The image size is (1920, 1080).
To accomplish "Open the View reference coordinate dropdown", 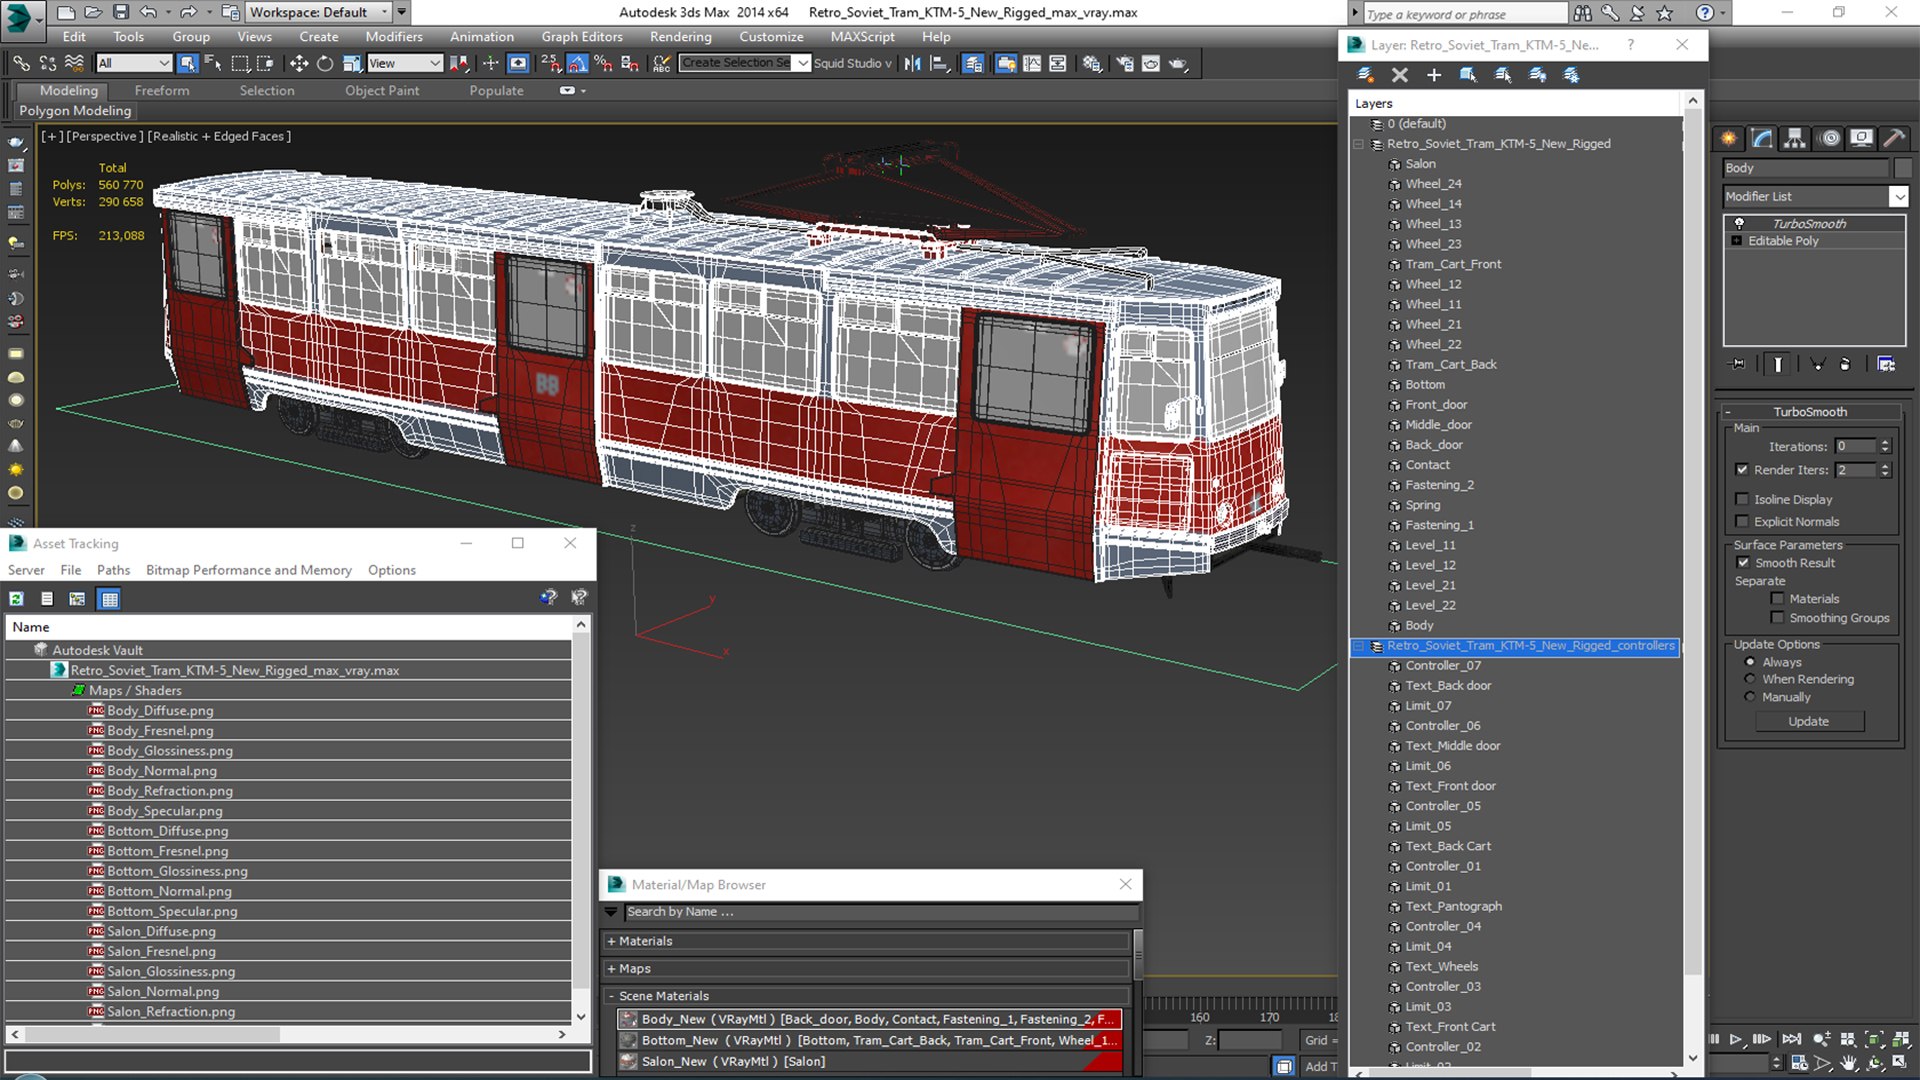I will [405, 63].
